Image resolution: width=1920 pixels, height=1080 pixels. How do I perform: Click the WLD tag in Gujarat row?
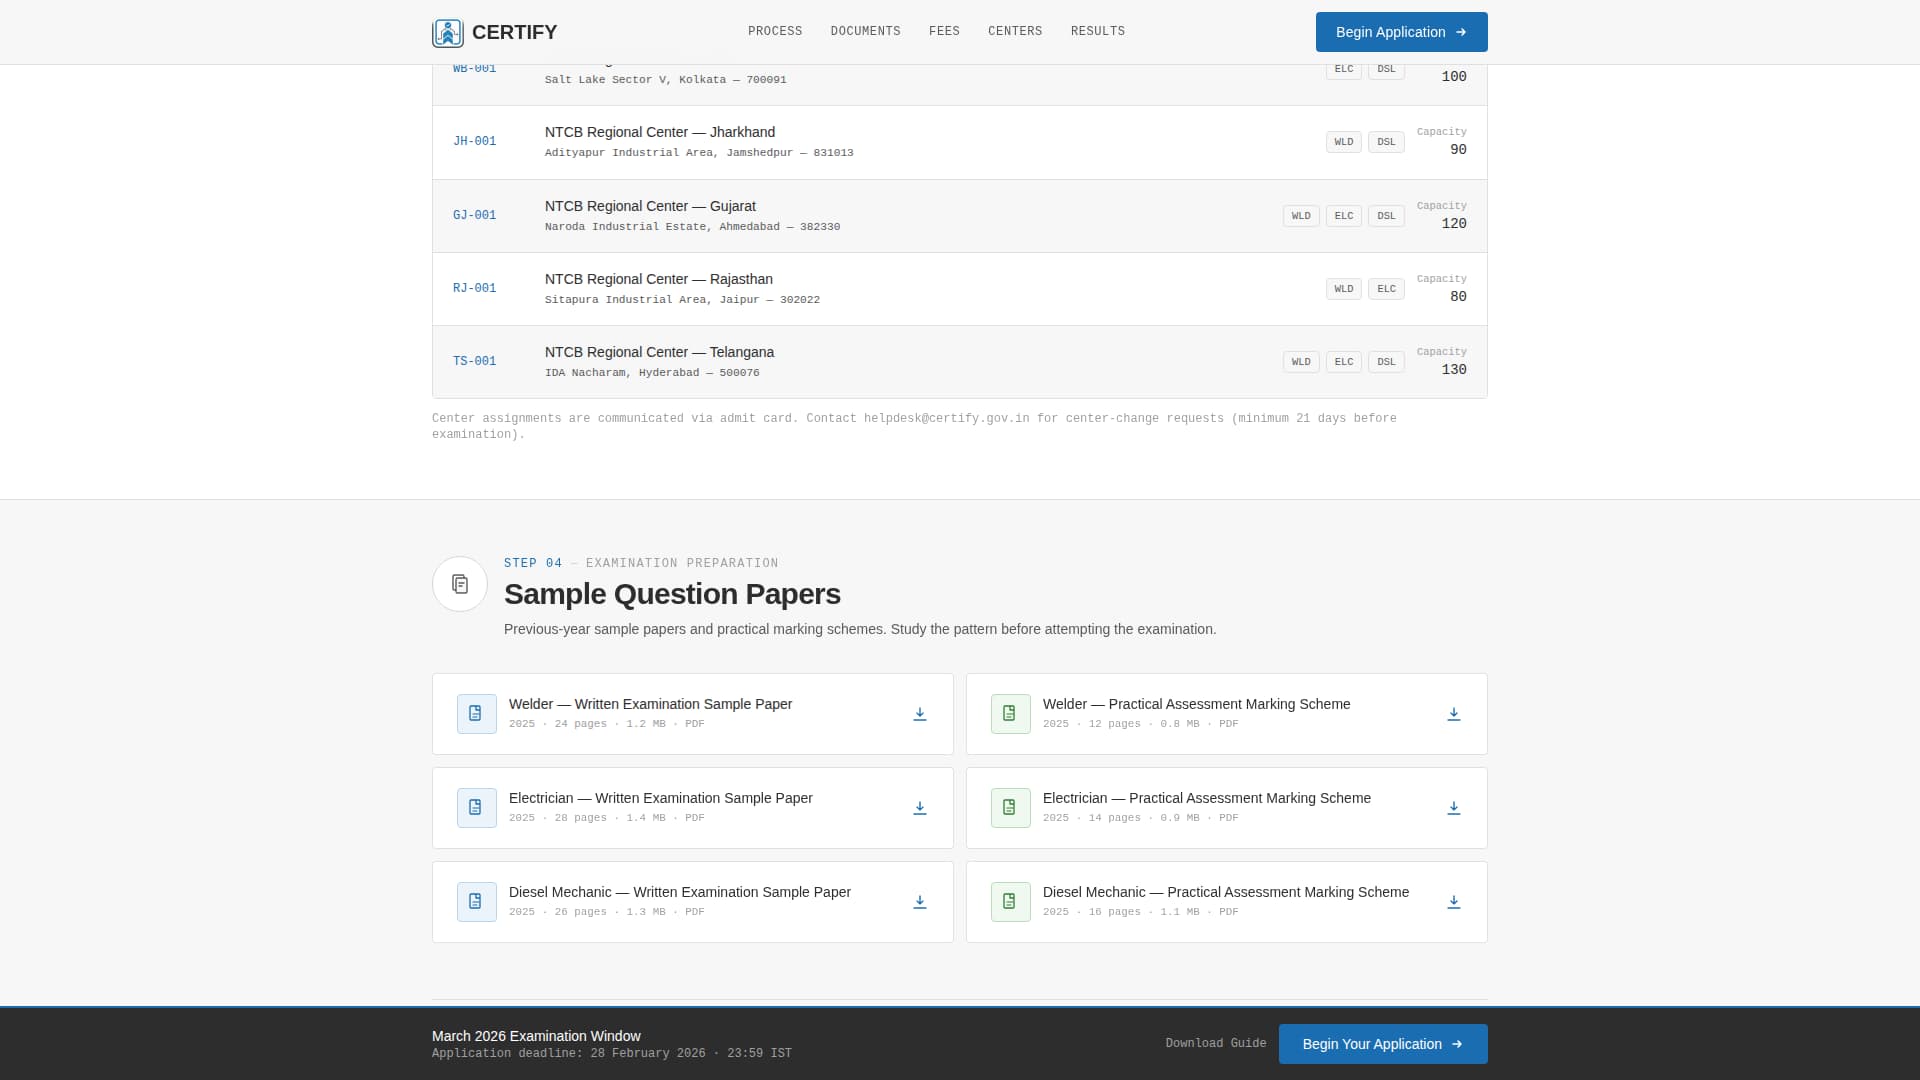coord(1301,216)
